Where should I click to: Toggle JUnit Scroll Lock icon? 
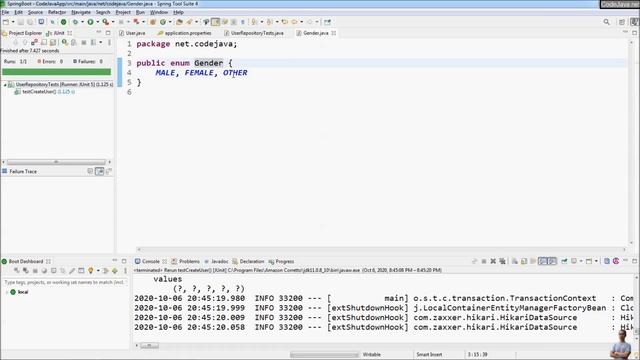(53, 42)
